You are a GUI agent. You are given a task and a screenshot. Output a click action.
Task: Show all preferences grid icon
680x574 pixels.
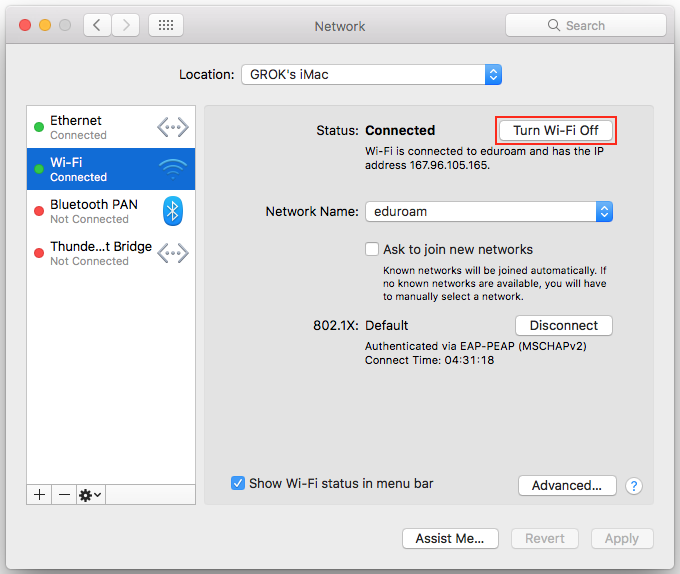(x=165, y=26)
